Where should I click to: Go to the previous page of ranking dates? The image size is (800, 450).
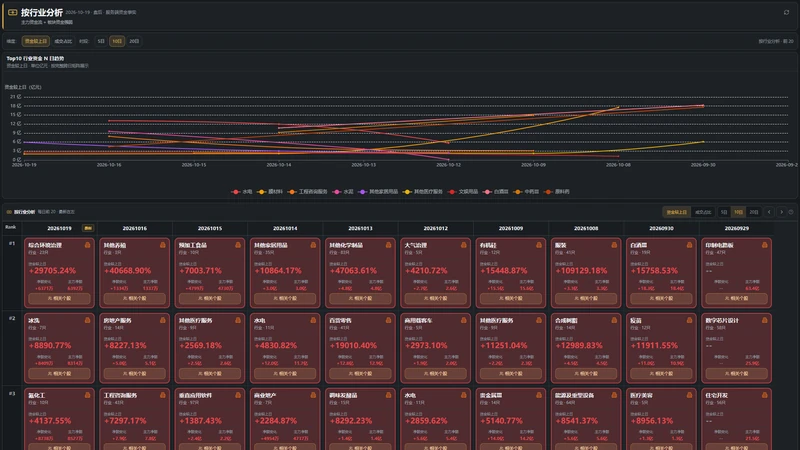(769, 212)
